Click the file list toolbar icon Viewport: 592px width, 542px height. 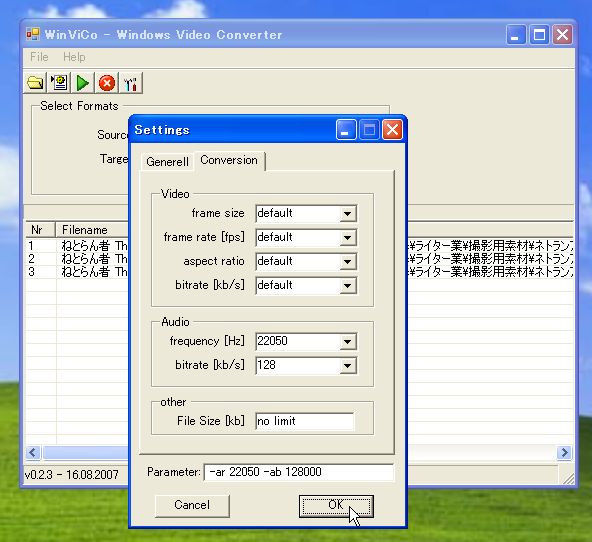pos(59,83)
